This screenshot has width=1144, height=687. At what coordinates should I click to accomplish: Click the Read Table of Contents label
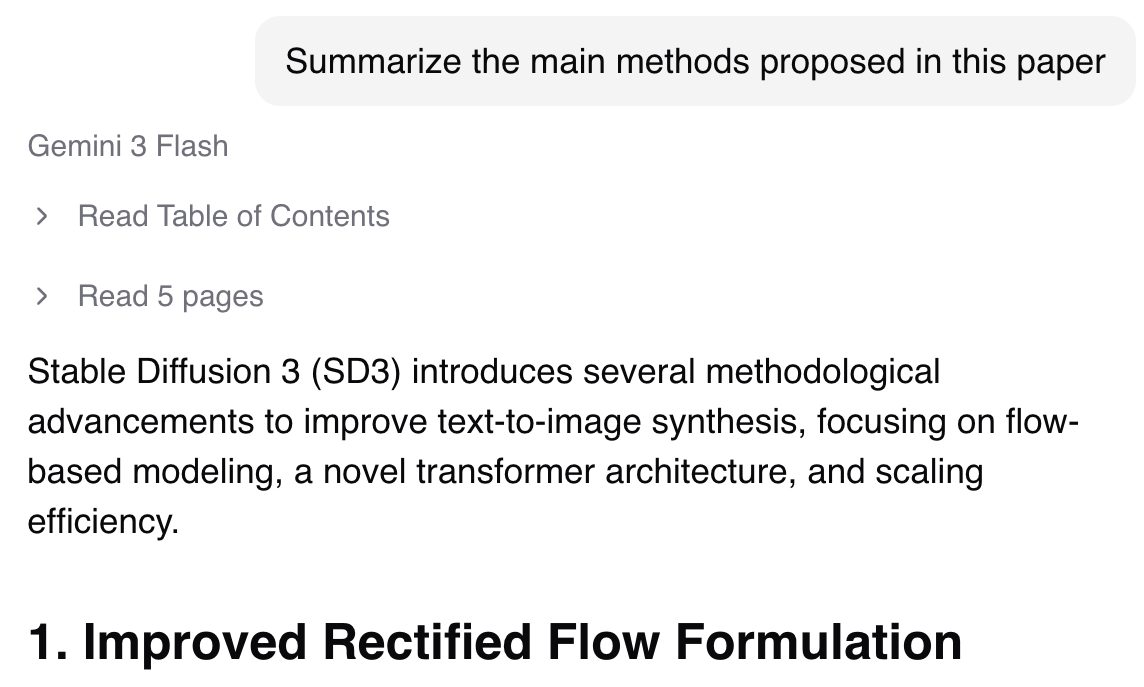click(x=233, y=216)
